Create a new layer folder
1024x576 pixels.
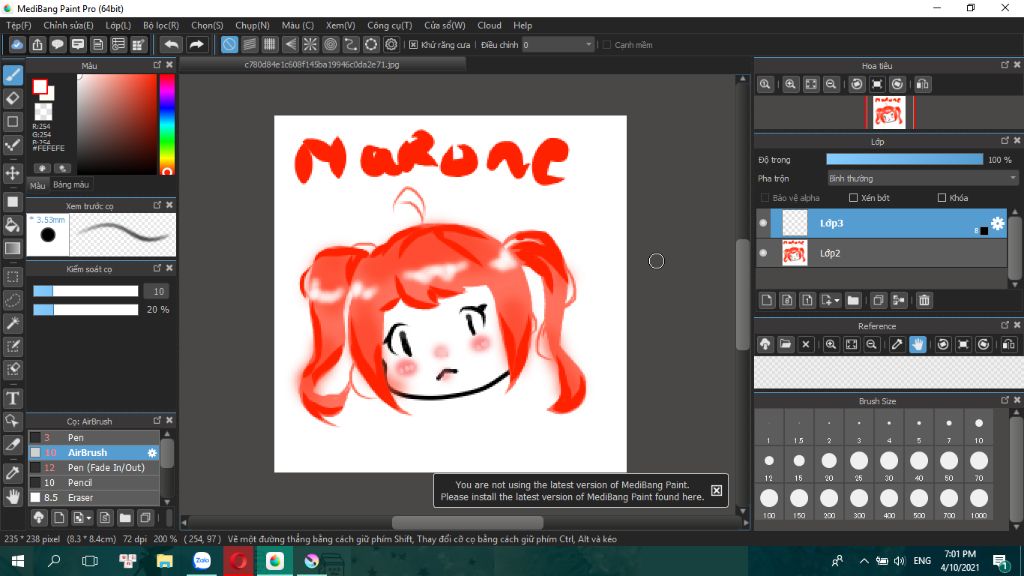point(853,300)
